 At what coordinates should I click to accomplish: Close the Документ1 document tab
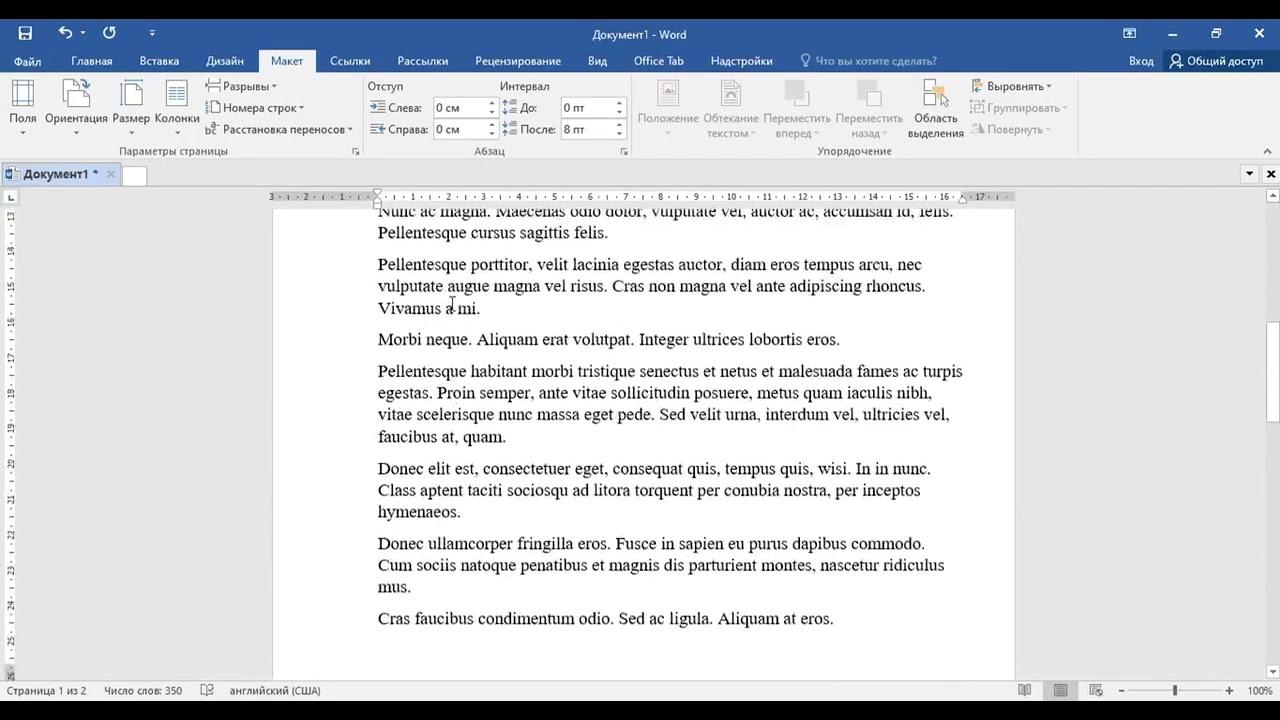[111, 174]
